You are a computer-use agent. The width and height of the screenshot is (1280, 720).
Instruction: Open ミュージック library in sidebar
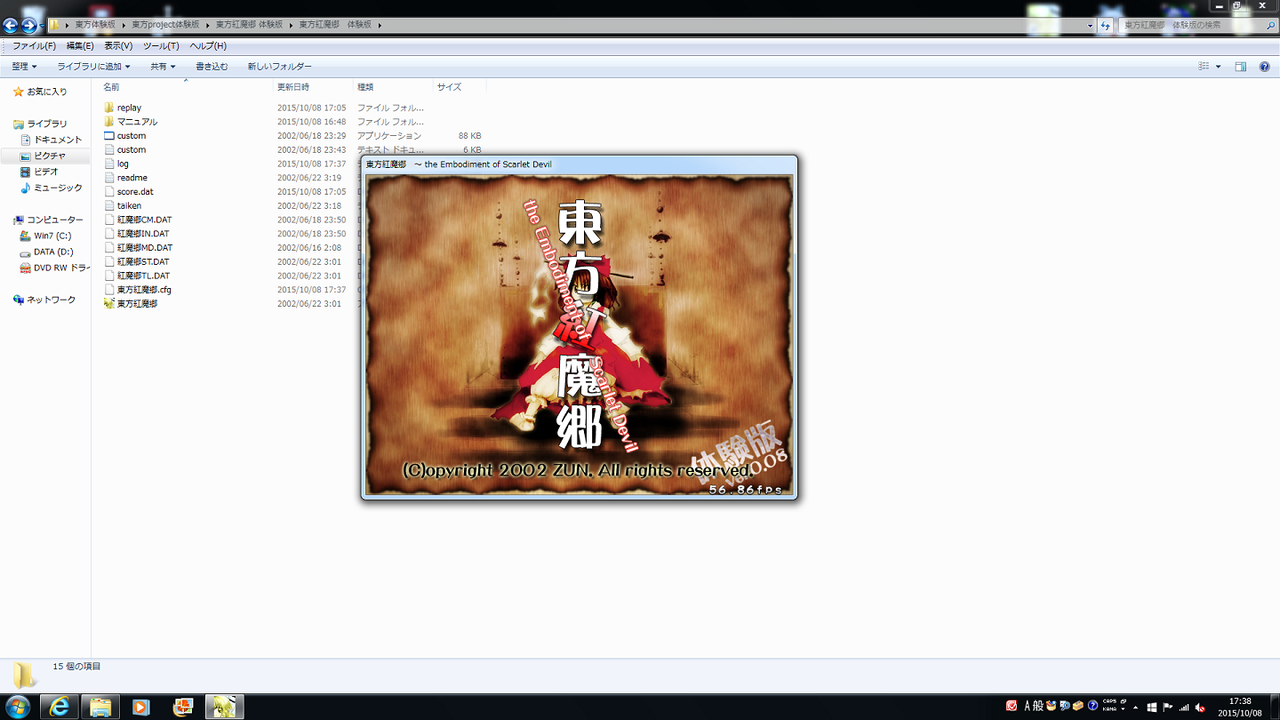coord(58,188)
